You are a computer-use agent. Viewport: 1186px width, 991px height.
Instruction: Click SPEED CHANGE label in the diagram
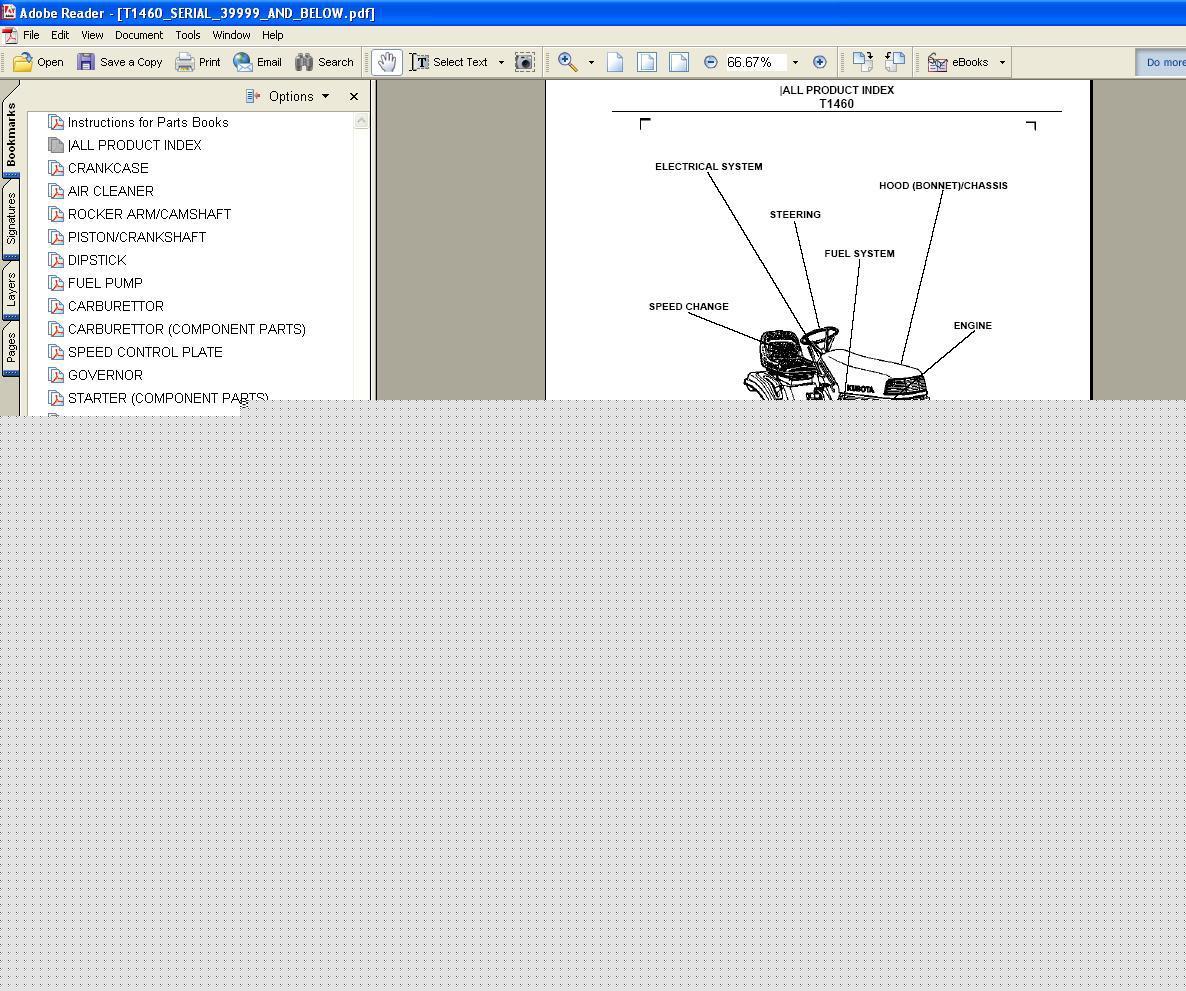point(688,306)
